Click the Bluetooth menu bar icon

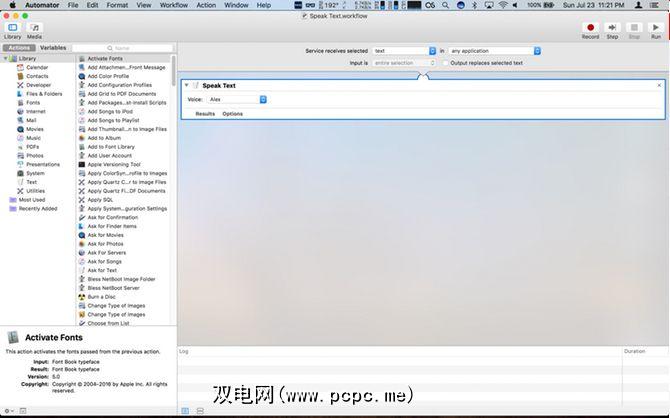[x=474, y=5]
